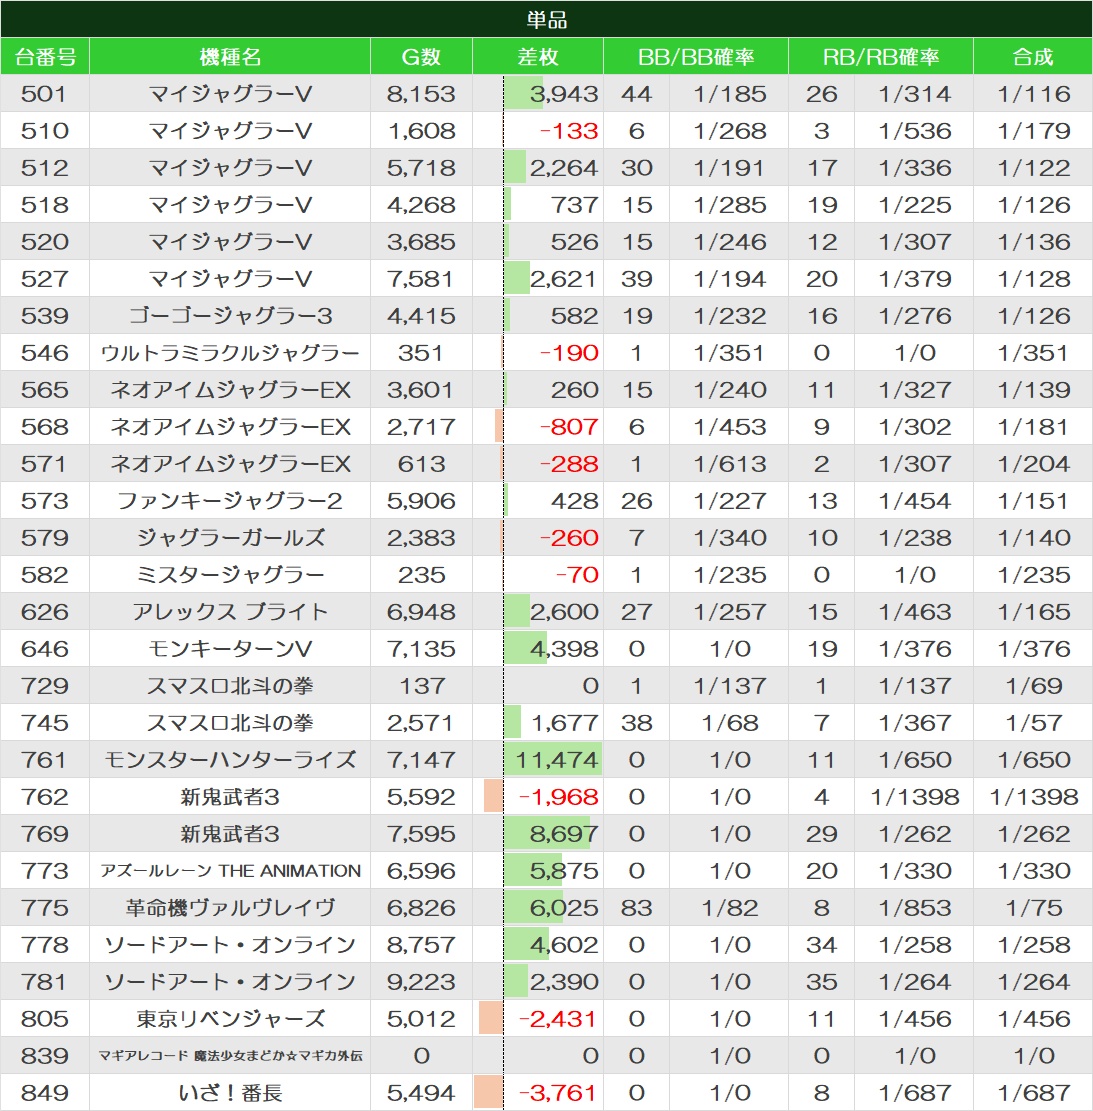Screen dimensions: 1093x1111
Task: Click the combined probability 1/116
Action: [x=1033, y=94]
